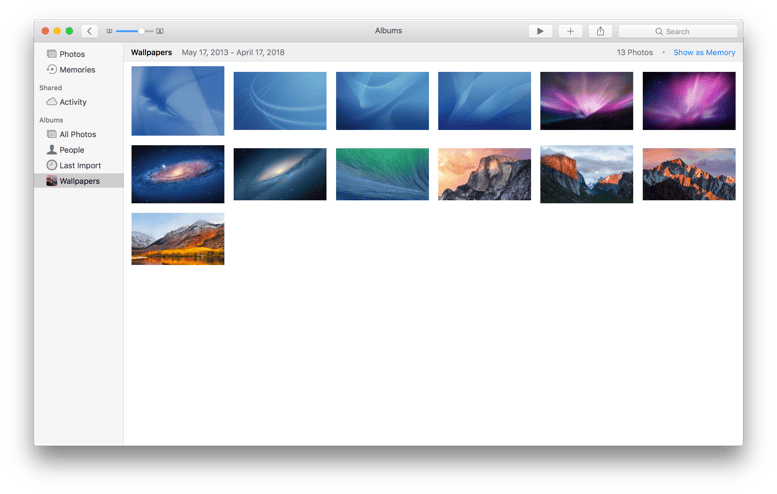Click the Wallpapers album thumbnail icon
This screenshot has width=777, height=494.
coord(52,181)
